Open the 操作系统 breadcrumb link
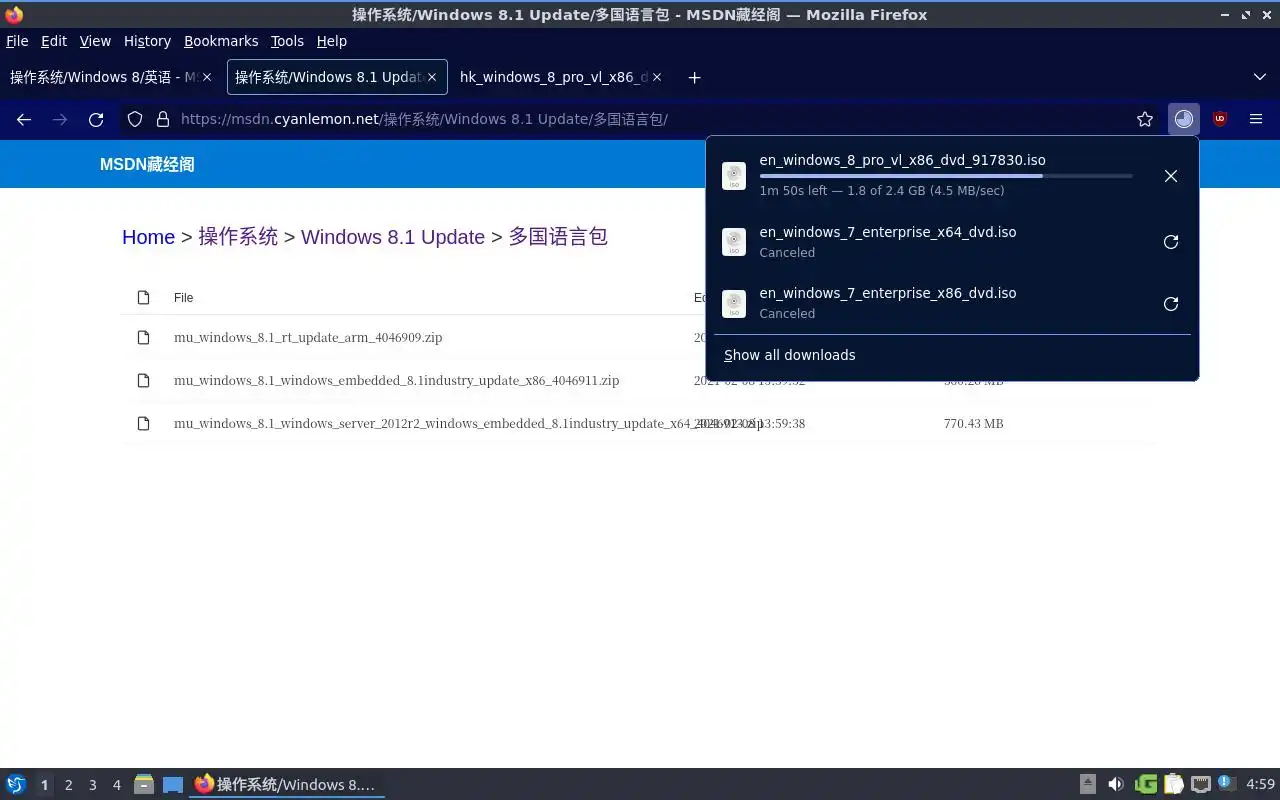The width and height of the screenshot is (1280, 800). click(x=238, y=237)
